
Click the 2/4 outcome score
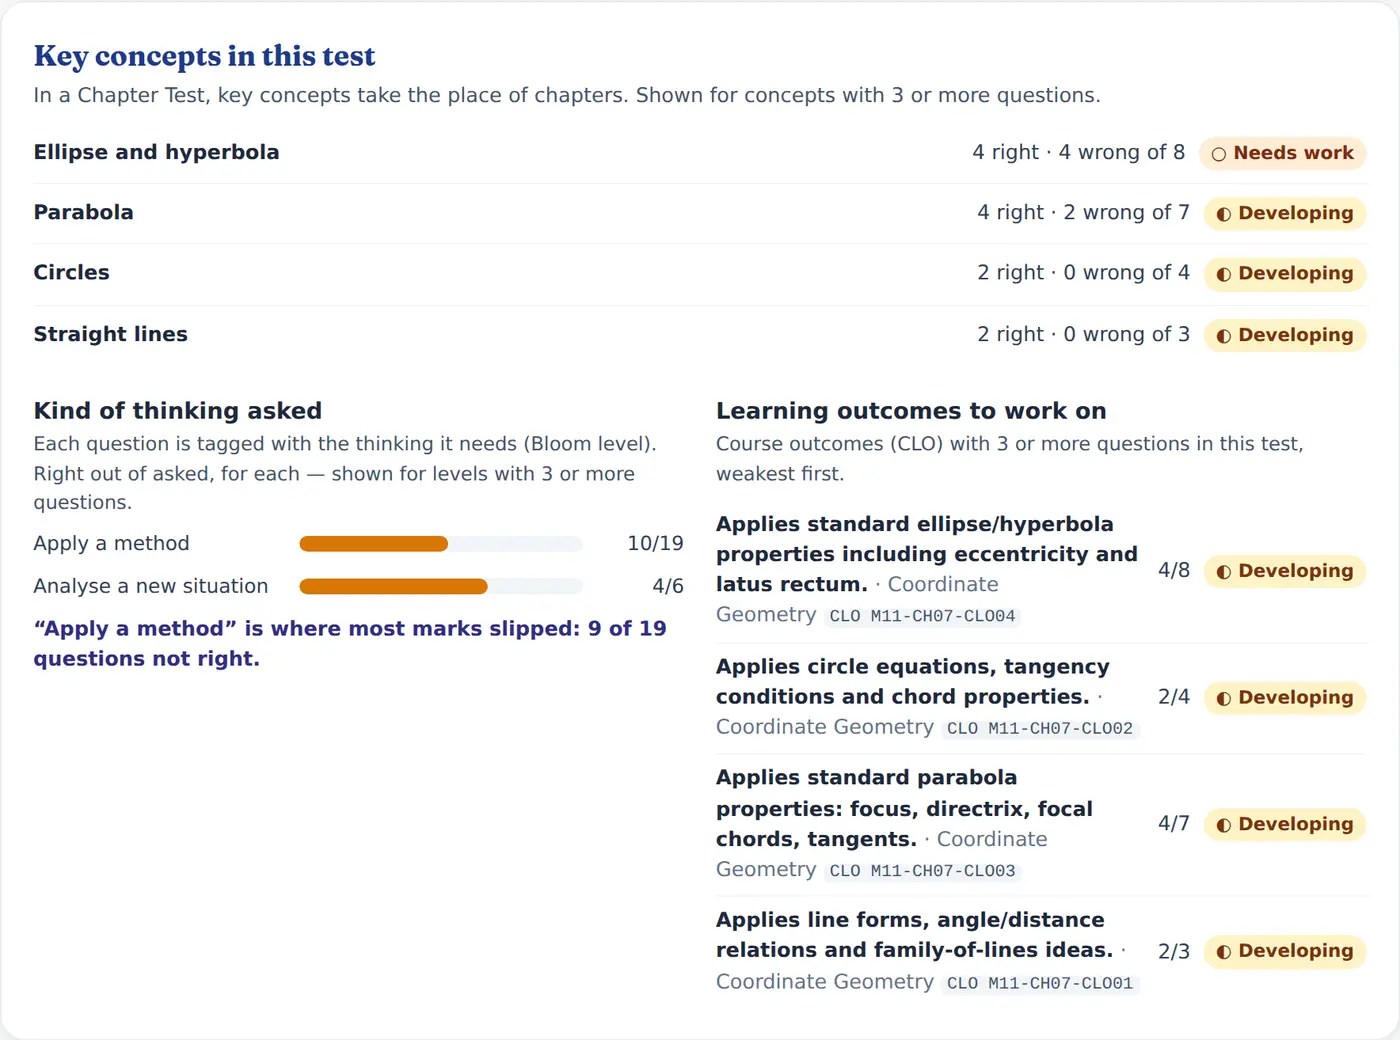(x=1174, y=697)
